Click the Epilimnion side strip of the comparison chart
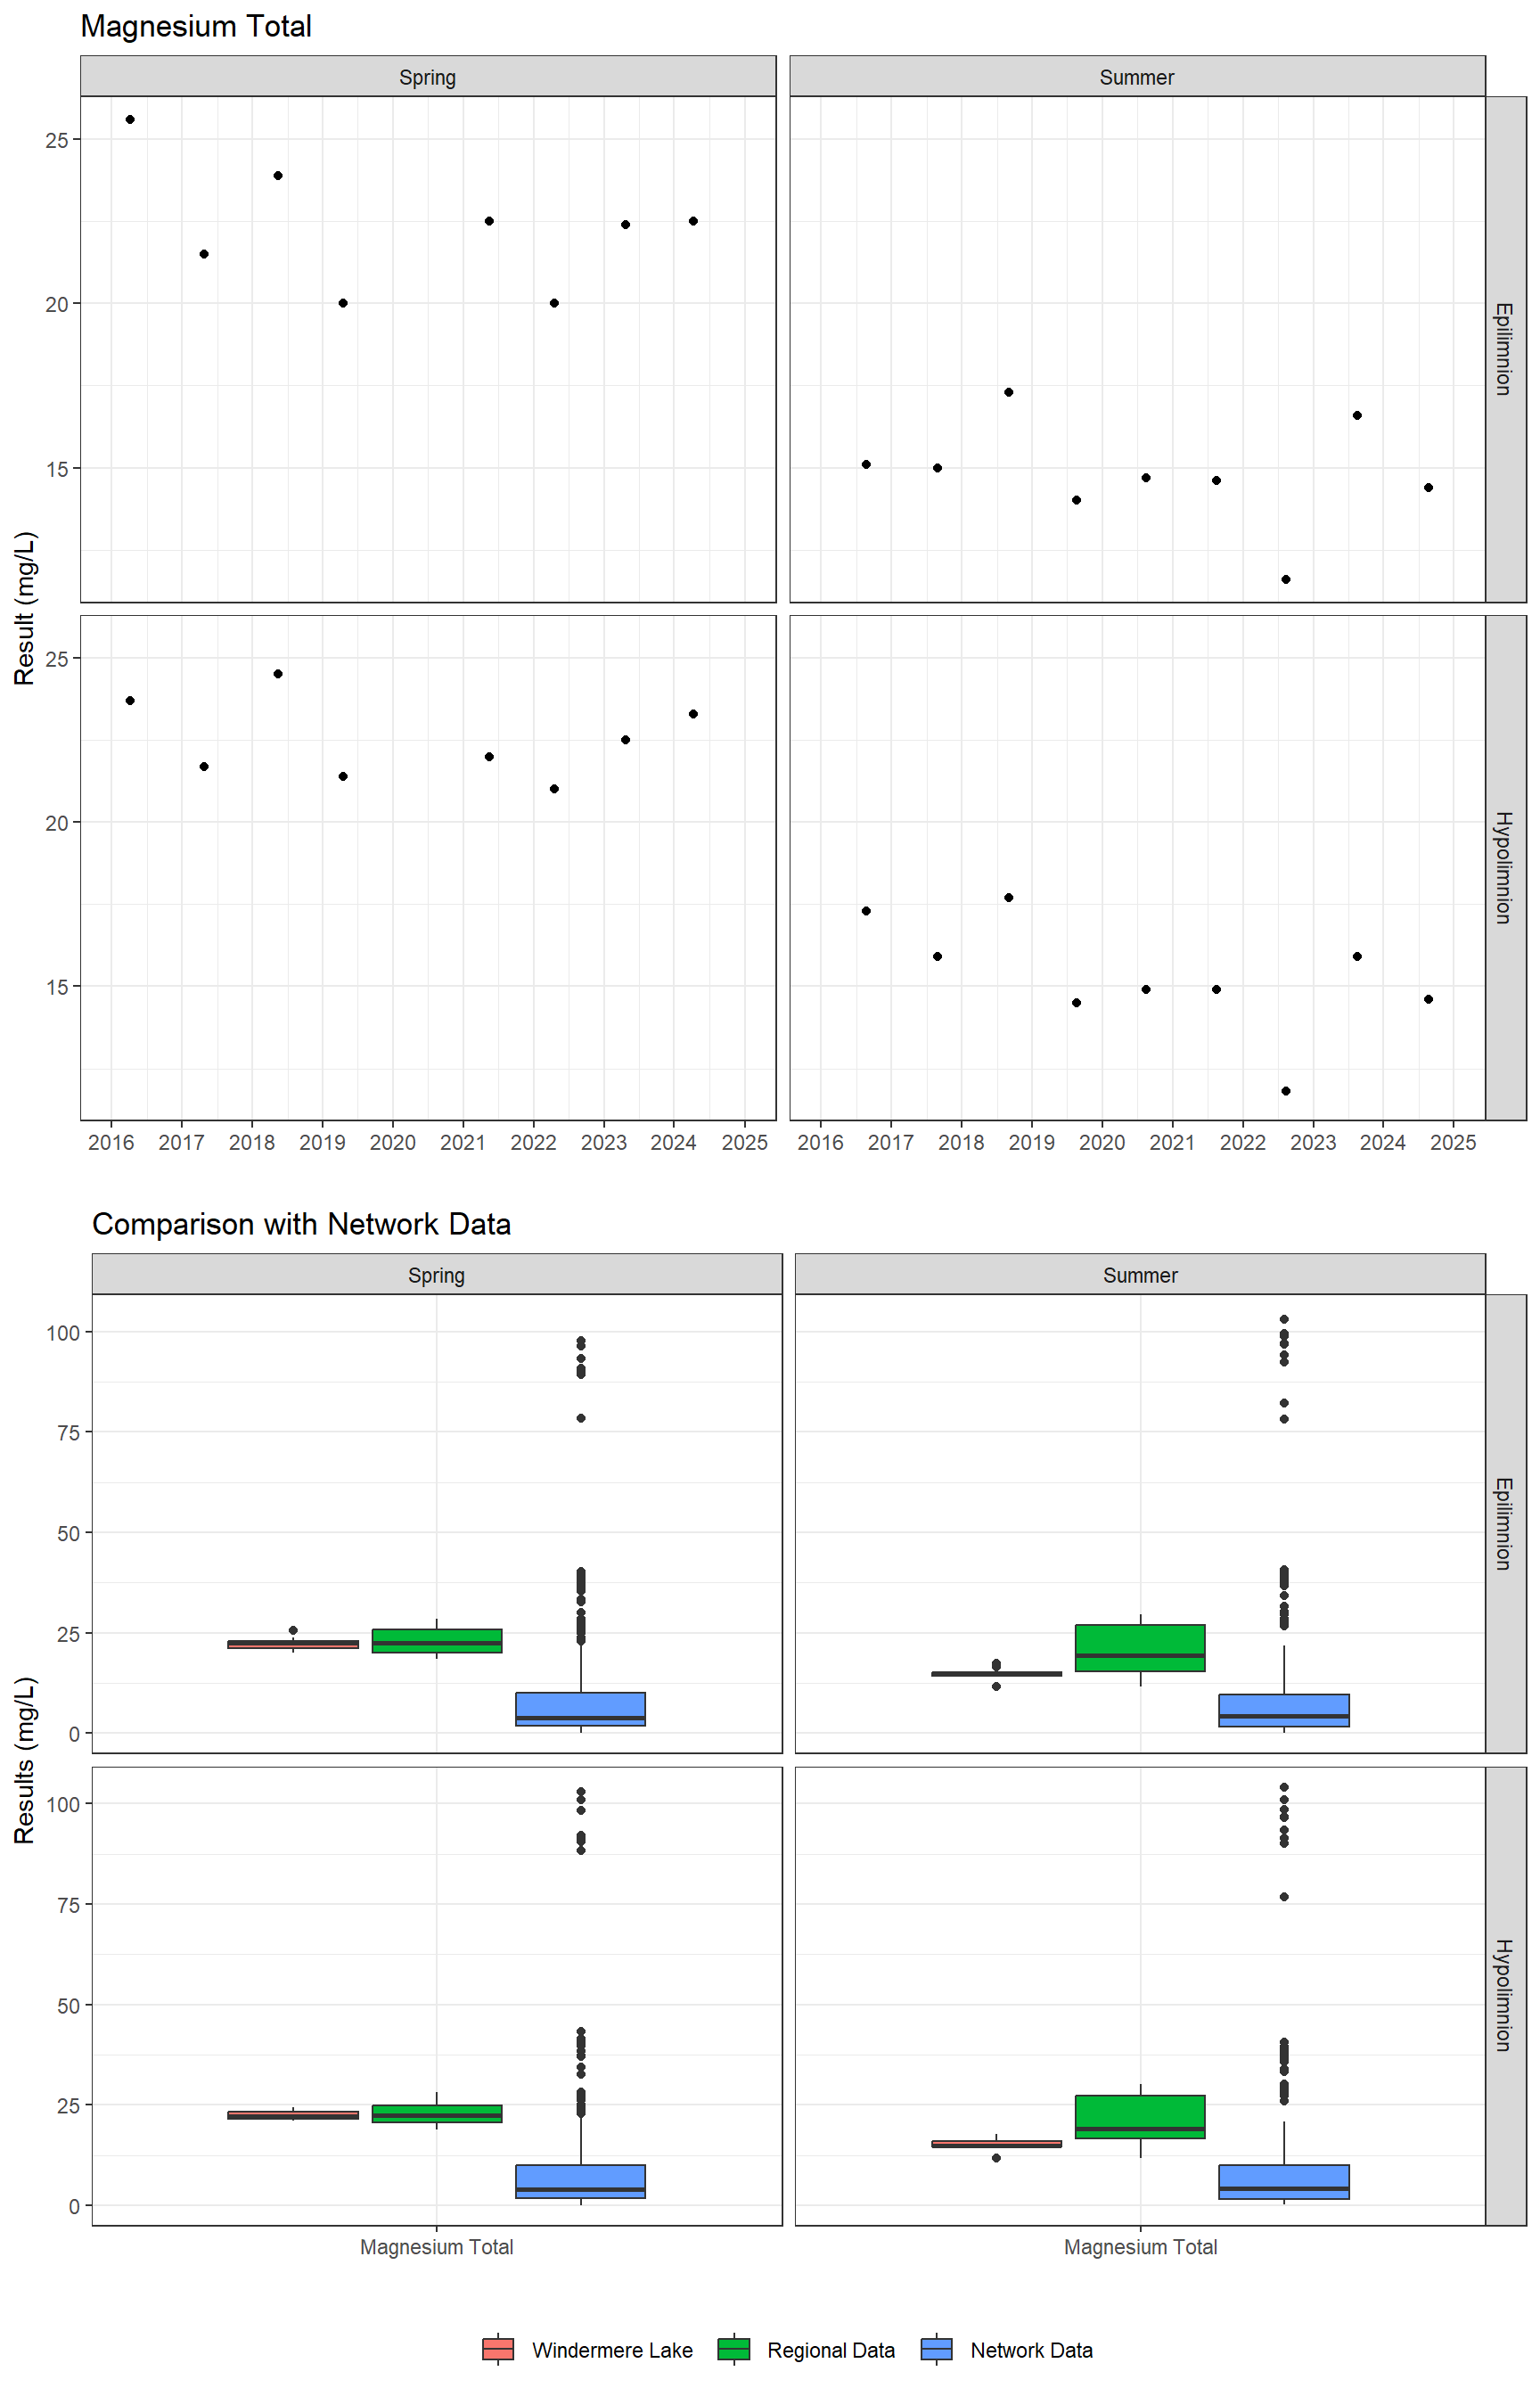 (x=1505, y=1524)
